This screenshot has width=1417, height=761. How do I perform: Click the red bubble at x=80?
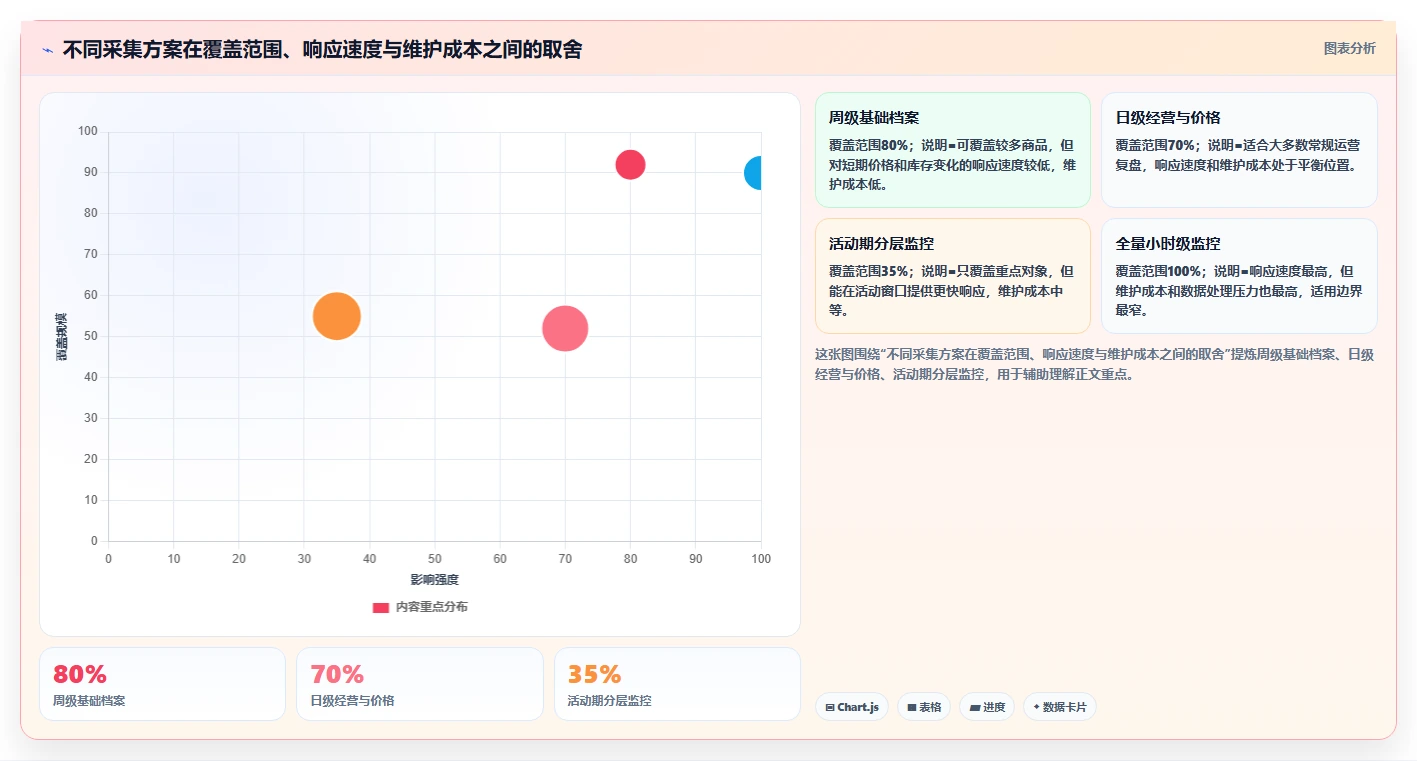coord(630,164)
